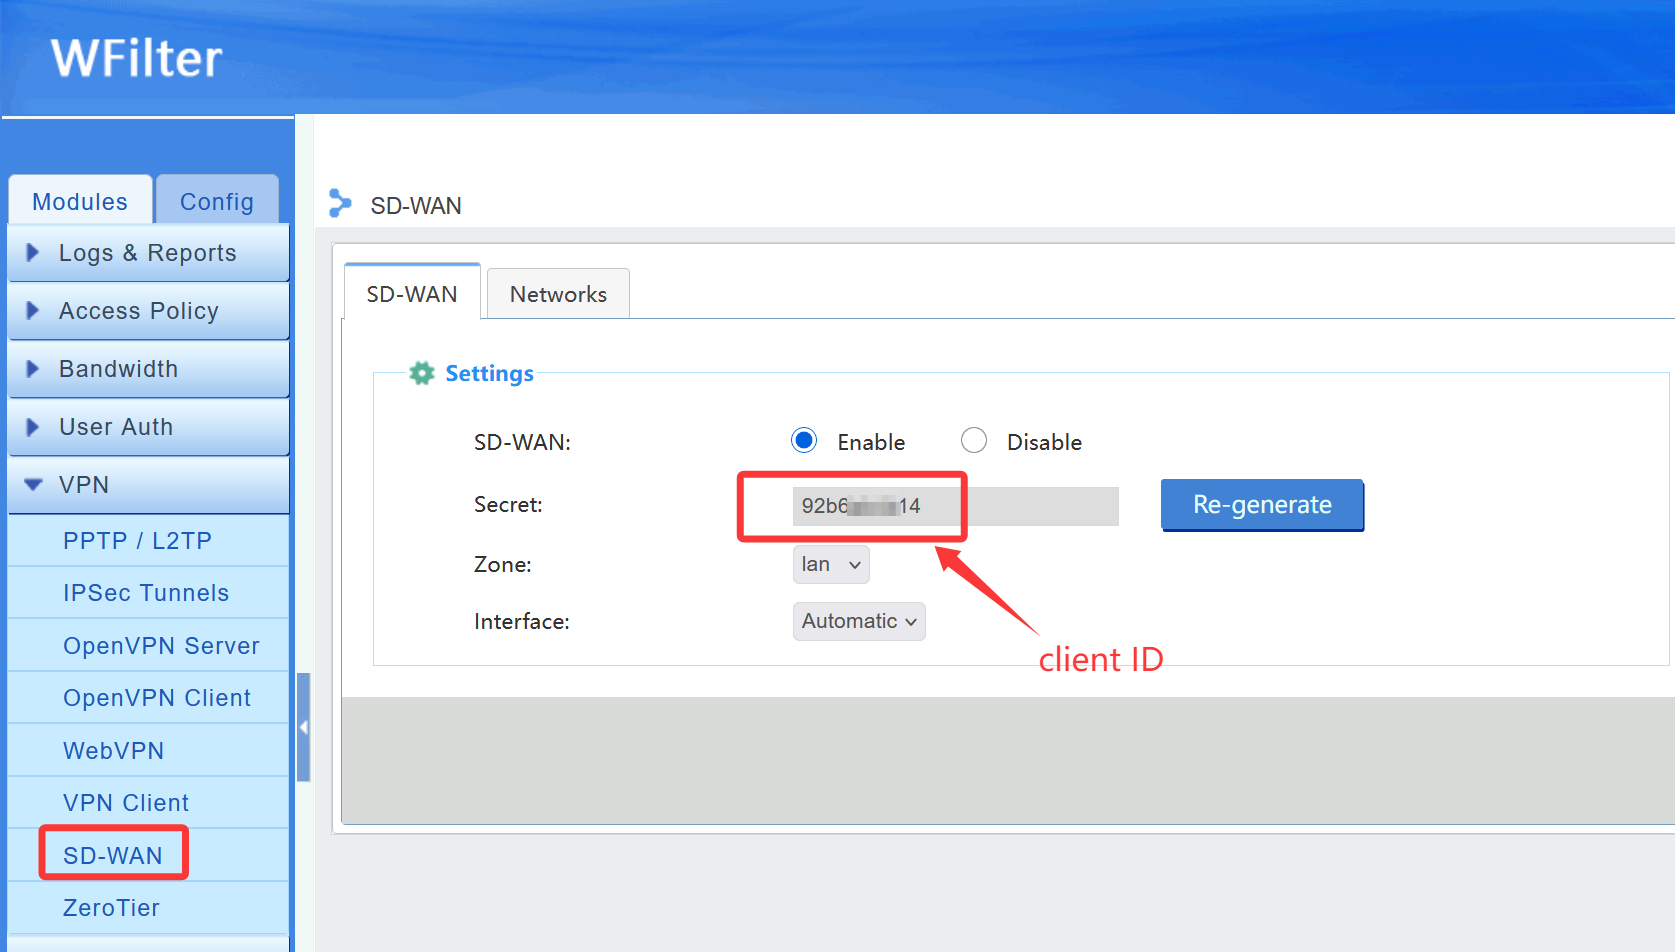Click the SD-WAN breadcrumb arrow icon

(x=340, y=204)
